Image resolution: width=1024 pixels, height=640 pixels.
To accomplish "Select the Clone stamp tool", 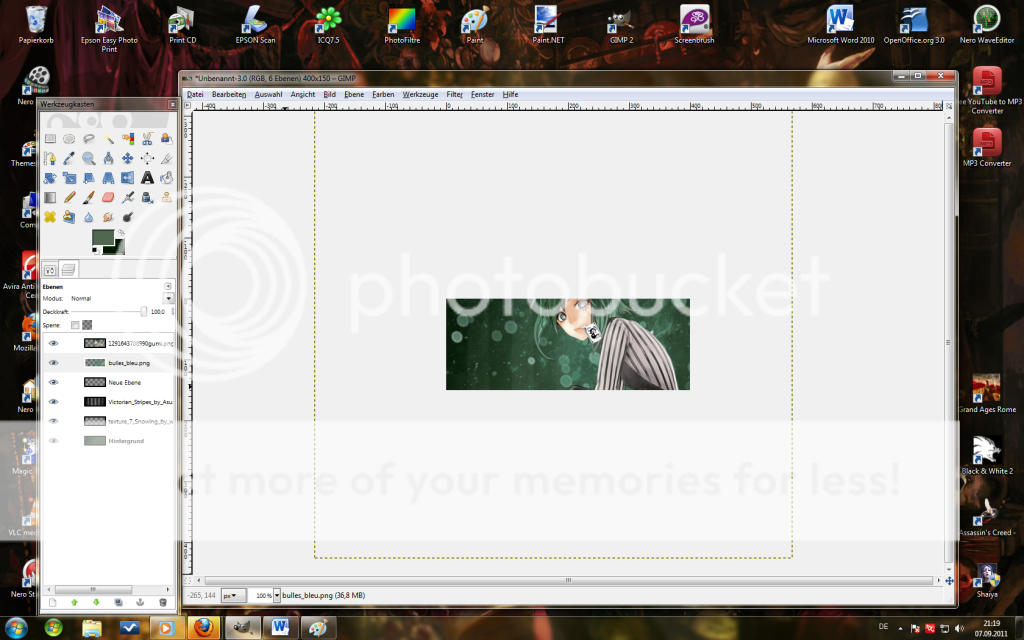I will [x=167, y=197].
